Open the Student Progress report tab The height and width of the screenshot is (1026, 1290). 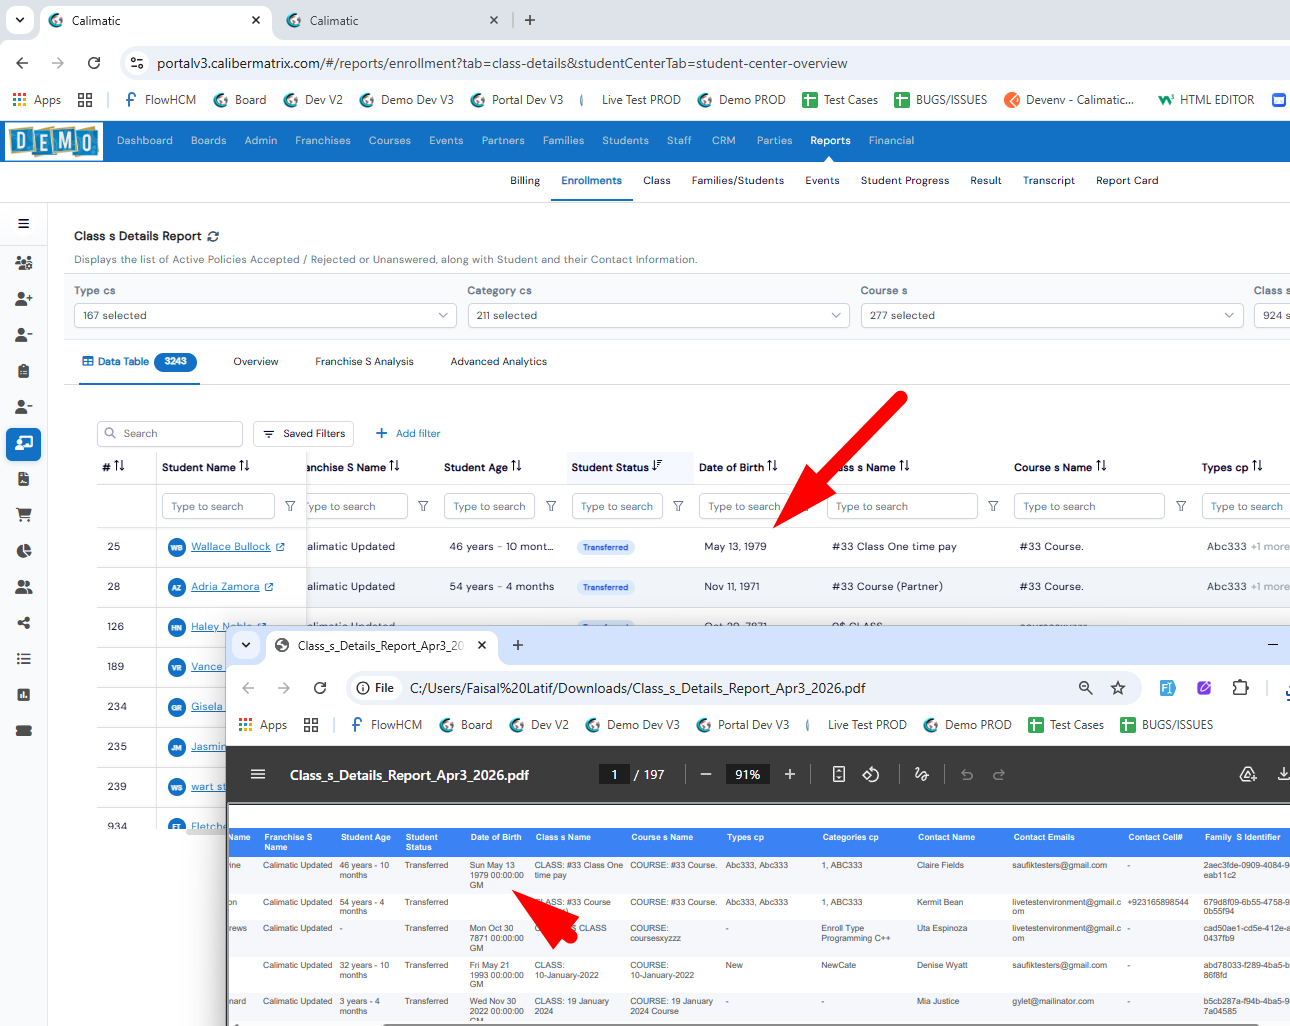[904, 181]
